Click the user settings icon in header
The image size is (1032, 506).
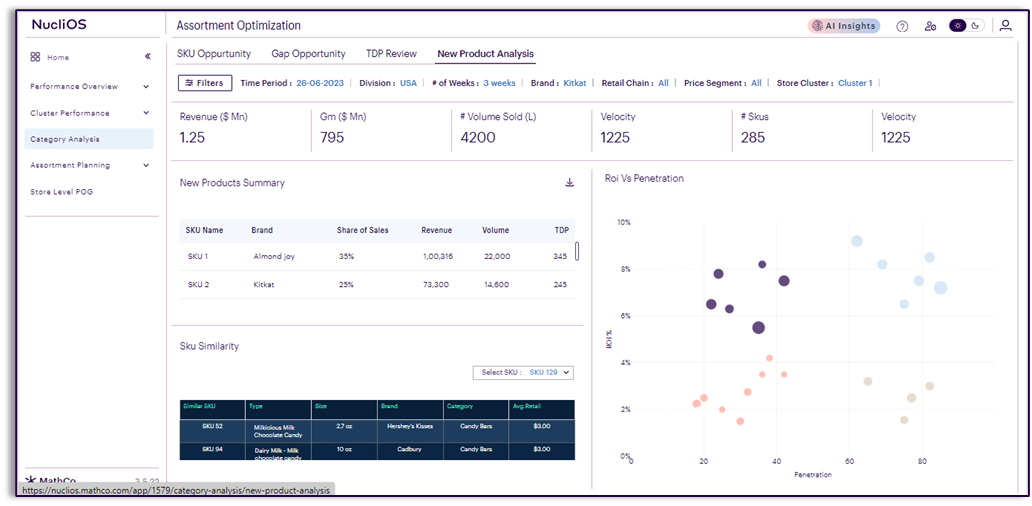click(x=930, y=26)
